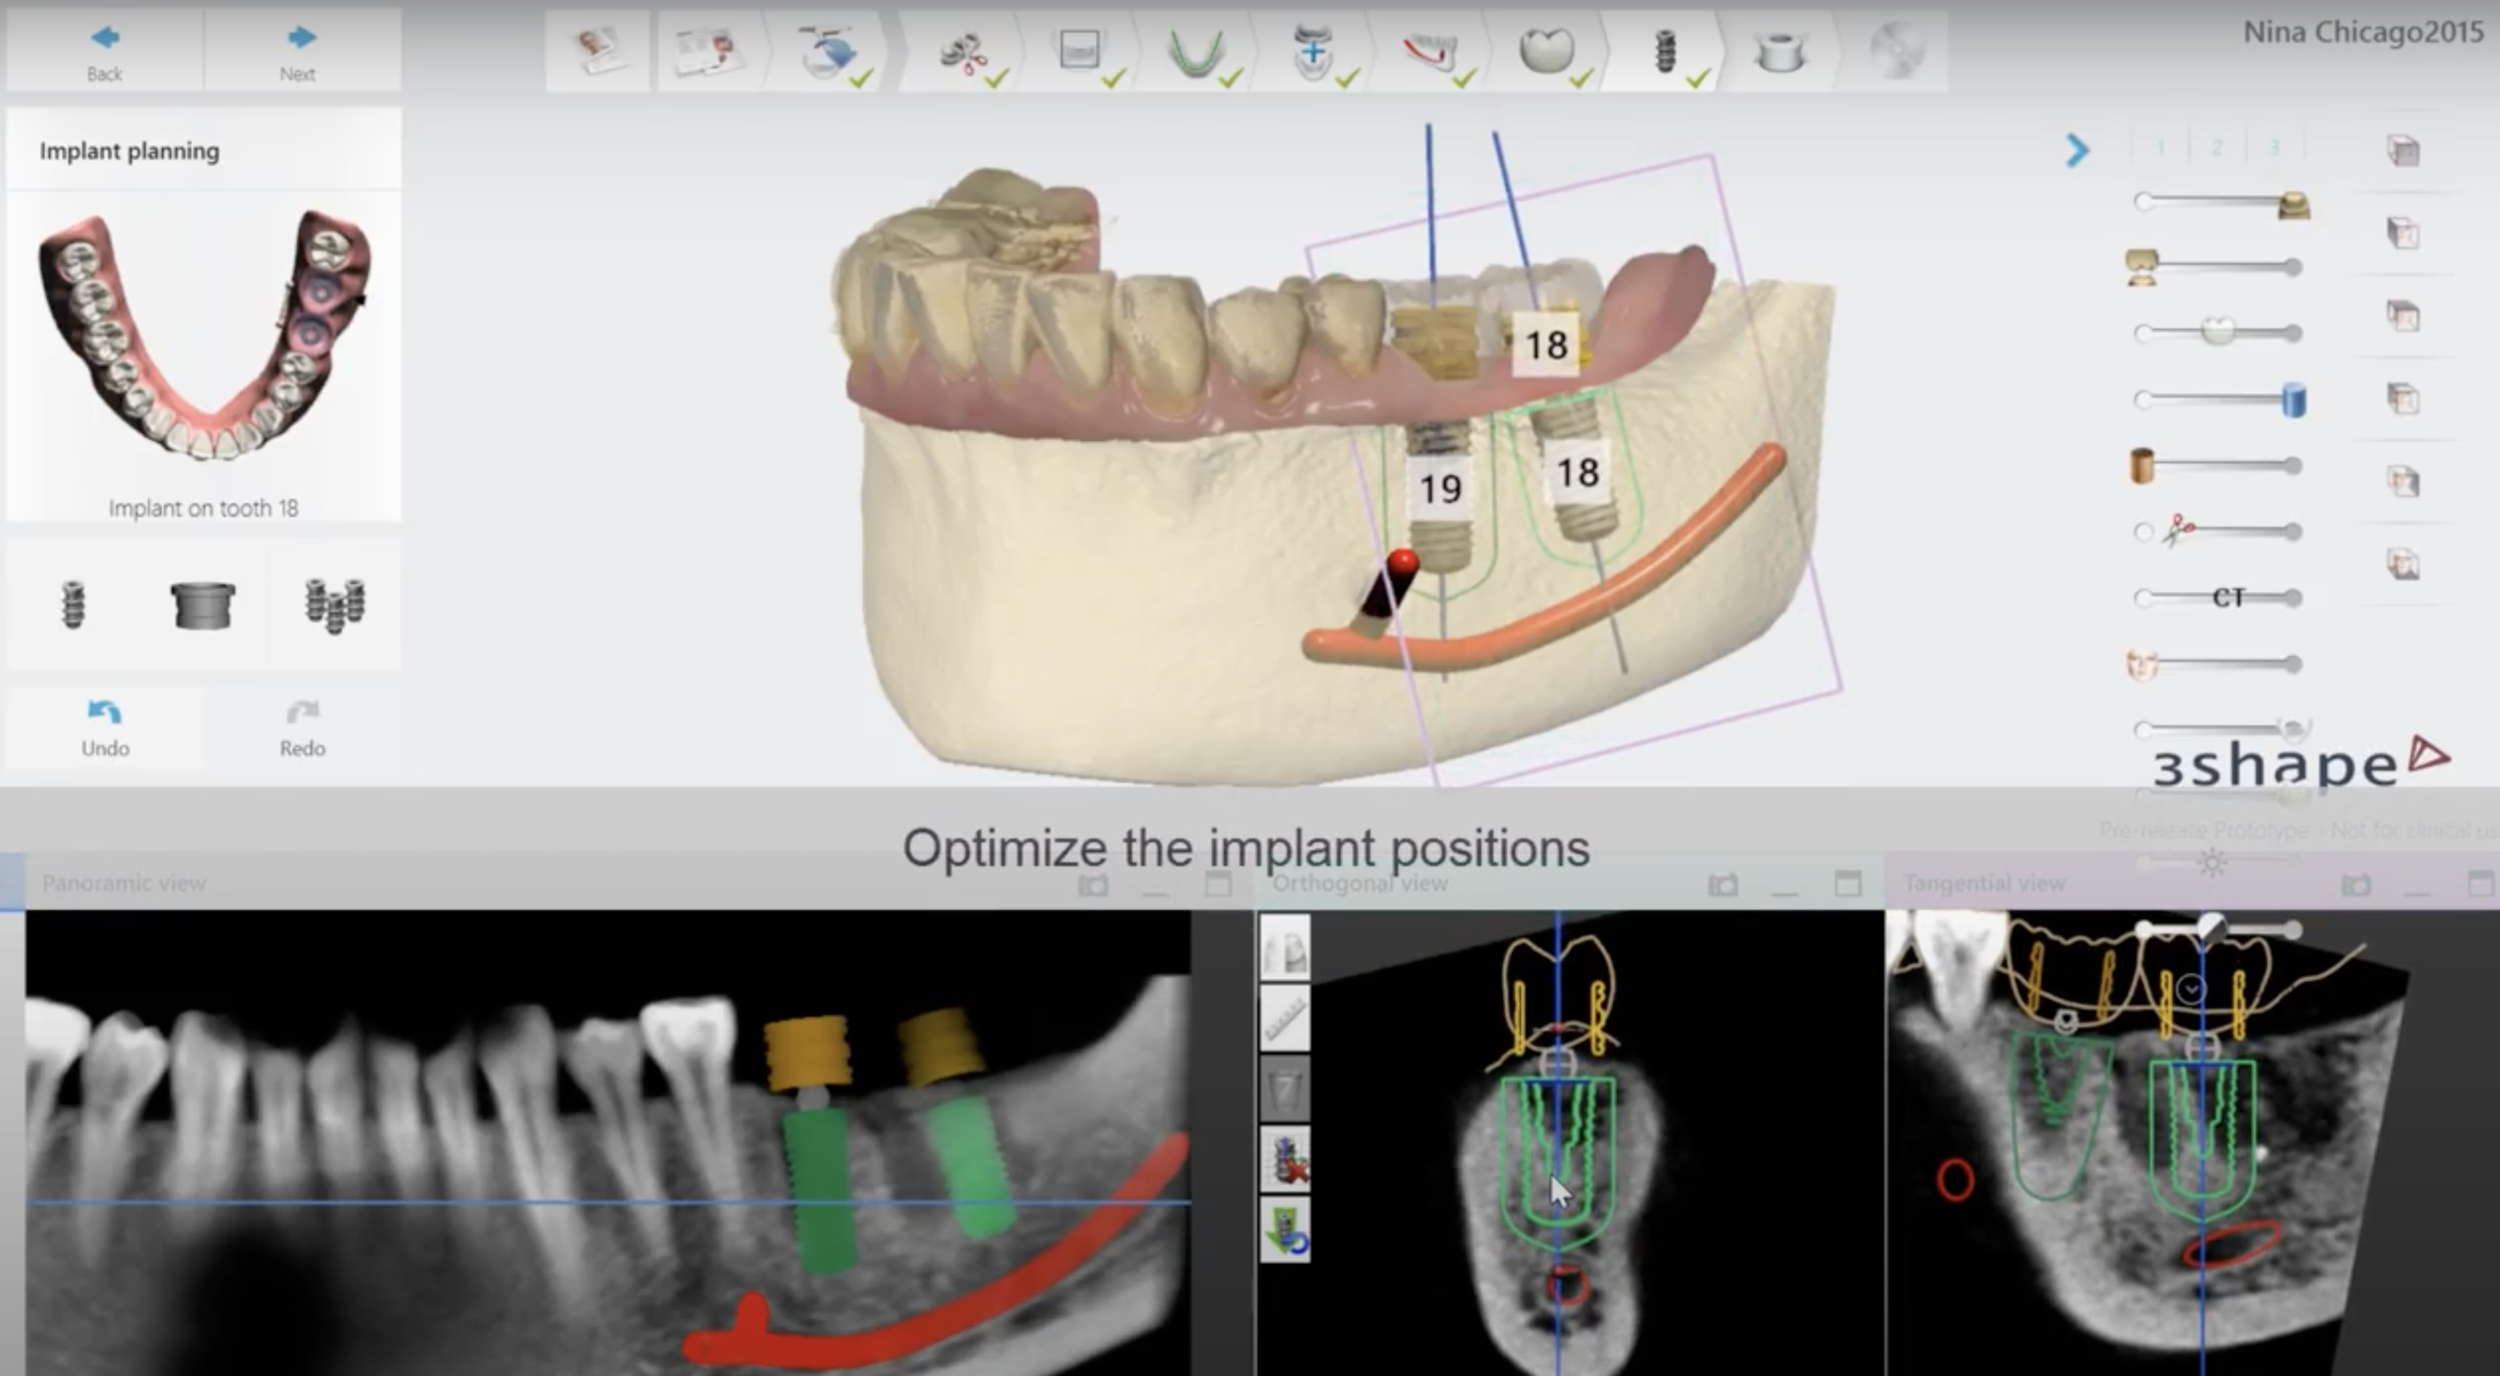Select the single implant tool icon
This screenshot has width=2500, height=1376.
[73, 604]
